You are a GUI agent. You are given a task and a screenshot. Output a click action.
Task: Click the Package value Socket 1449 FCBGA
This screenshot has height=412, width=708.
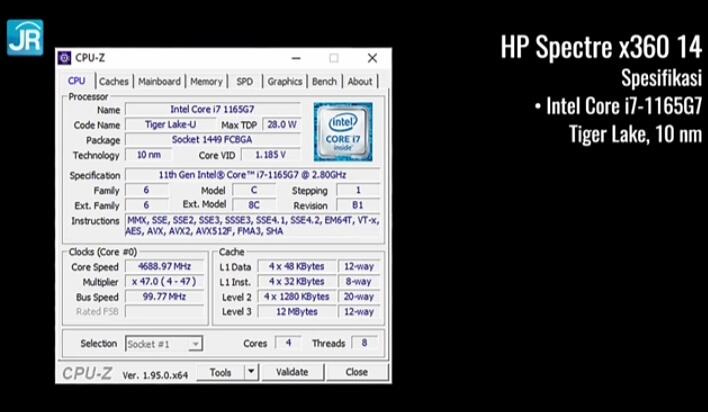(213, 140)
